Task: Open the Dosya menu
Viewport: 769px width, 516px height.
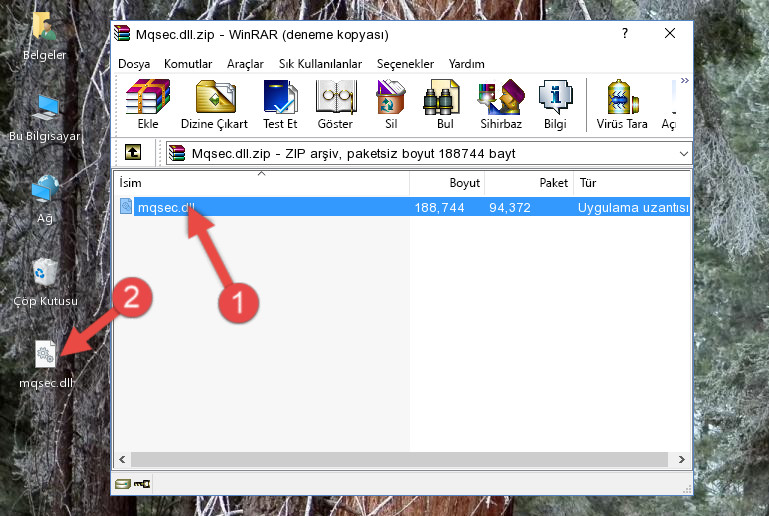Action: coord(134,64)
